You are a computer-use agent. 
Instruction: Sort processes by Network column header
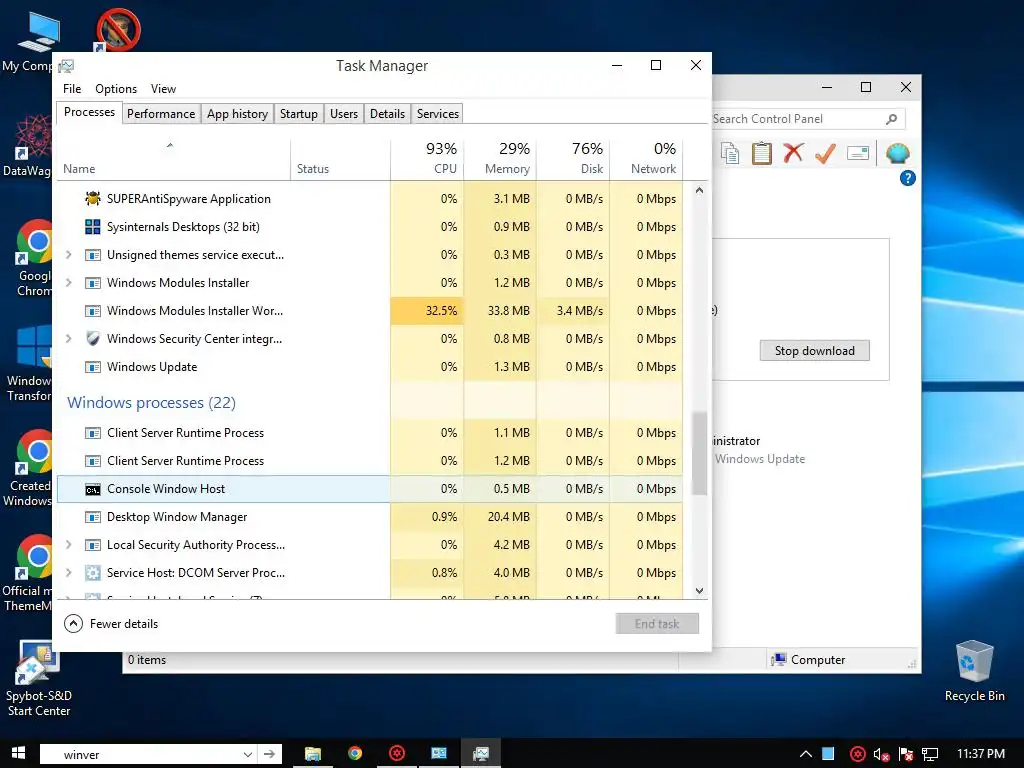[x=647, y=159]
